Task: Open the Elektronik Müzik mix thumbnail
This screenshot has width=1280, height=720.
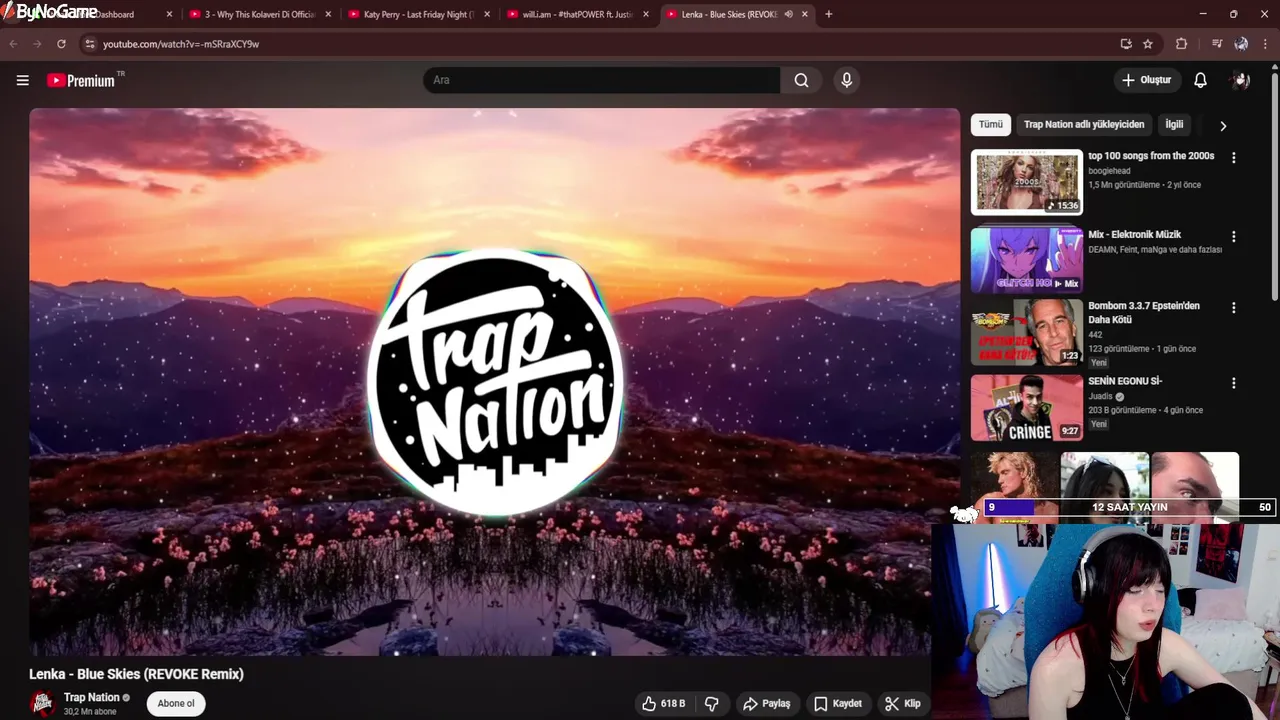Action: pyautogui.click(x=1026, y=260)
